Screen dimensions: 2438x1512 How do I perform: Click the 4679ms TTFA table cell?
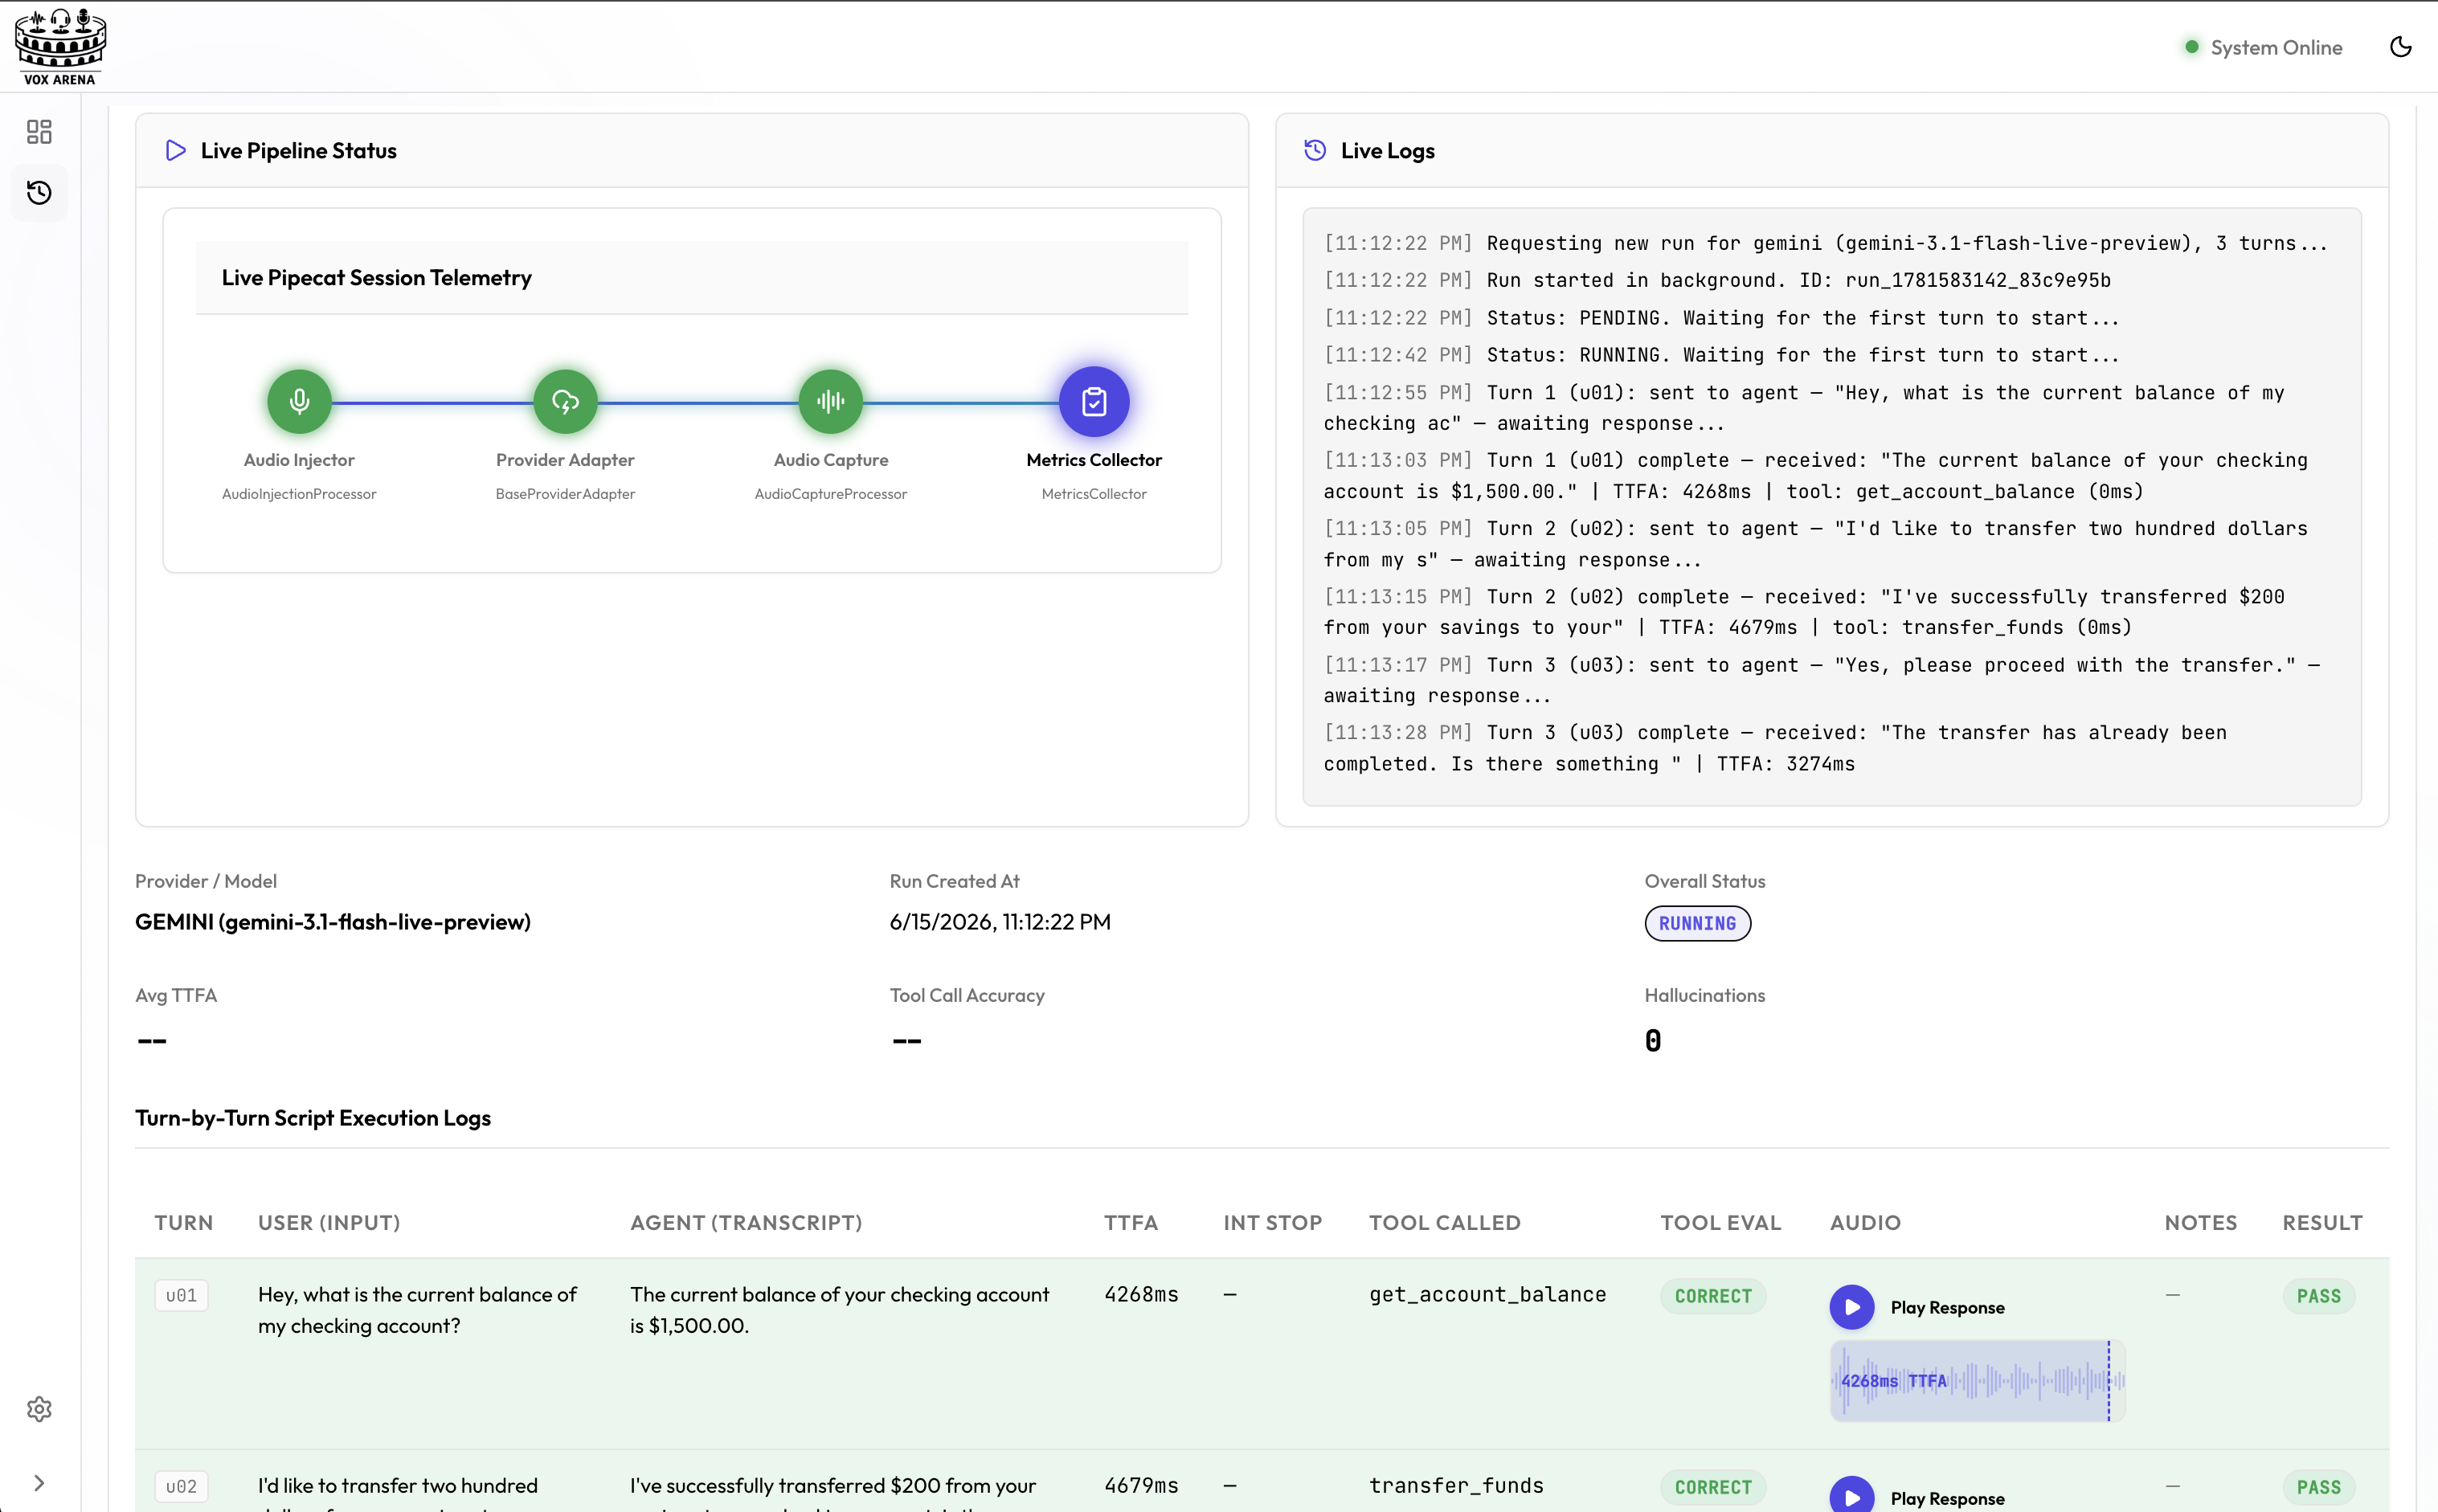[1141, 1485]
